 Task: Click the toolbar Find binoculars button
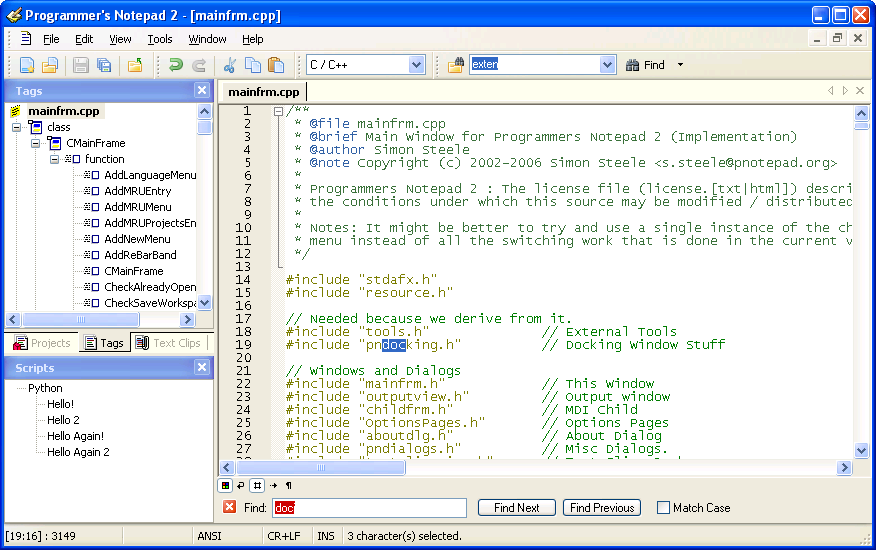[645, 65]
